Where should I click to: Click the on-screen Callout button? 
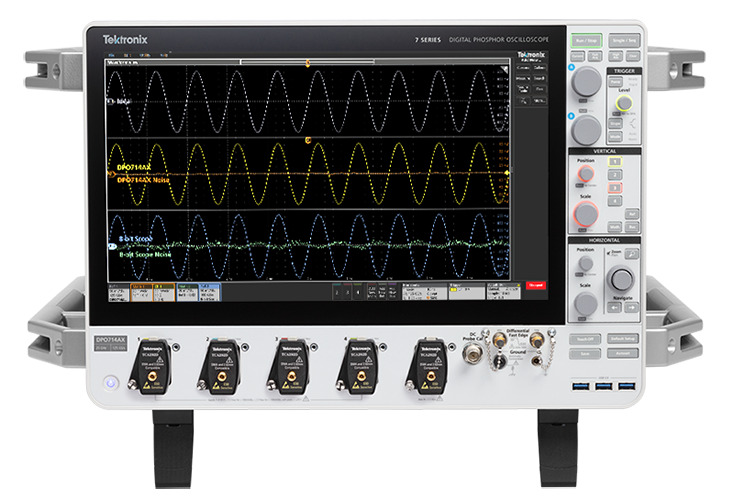[539, 67]
